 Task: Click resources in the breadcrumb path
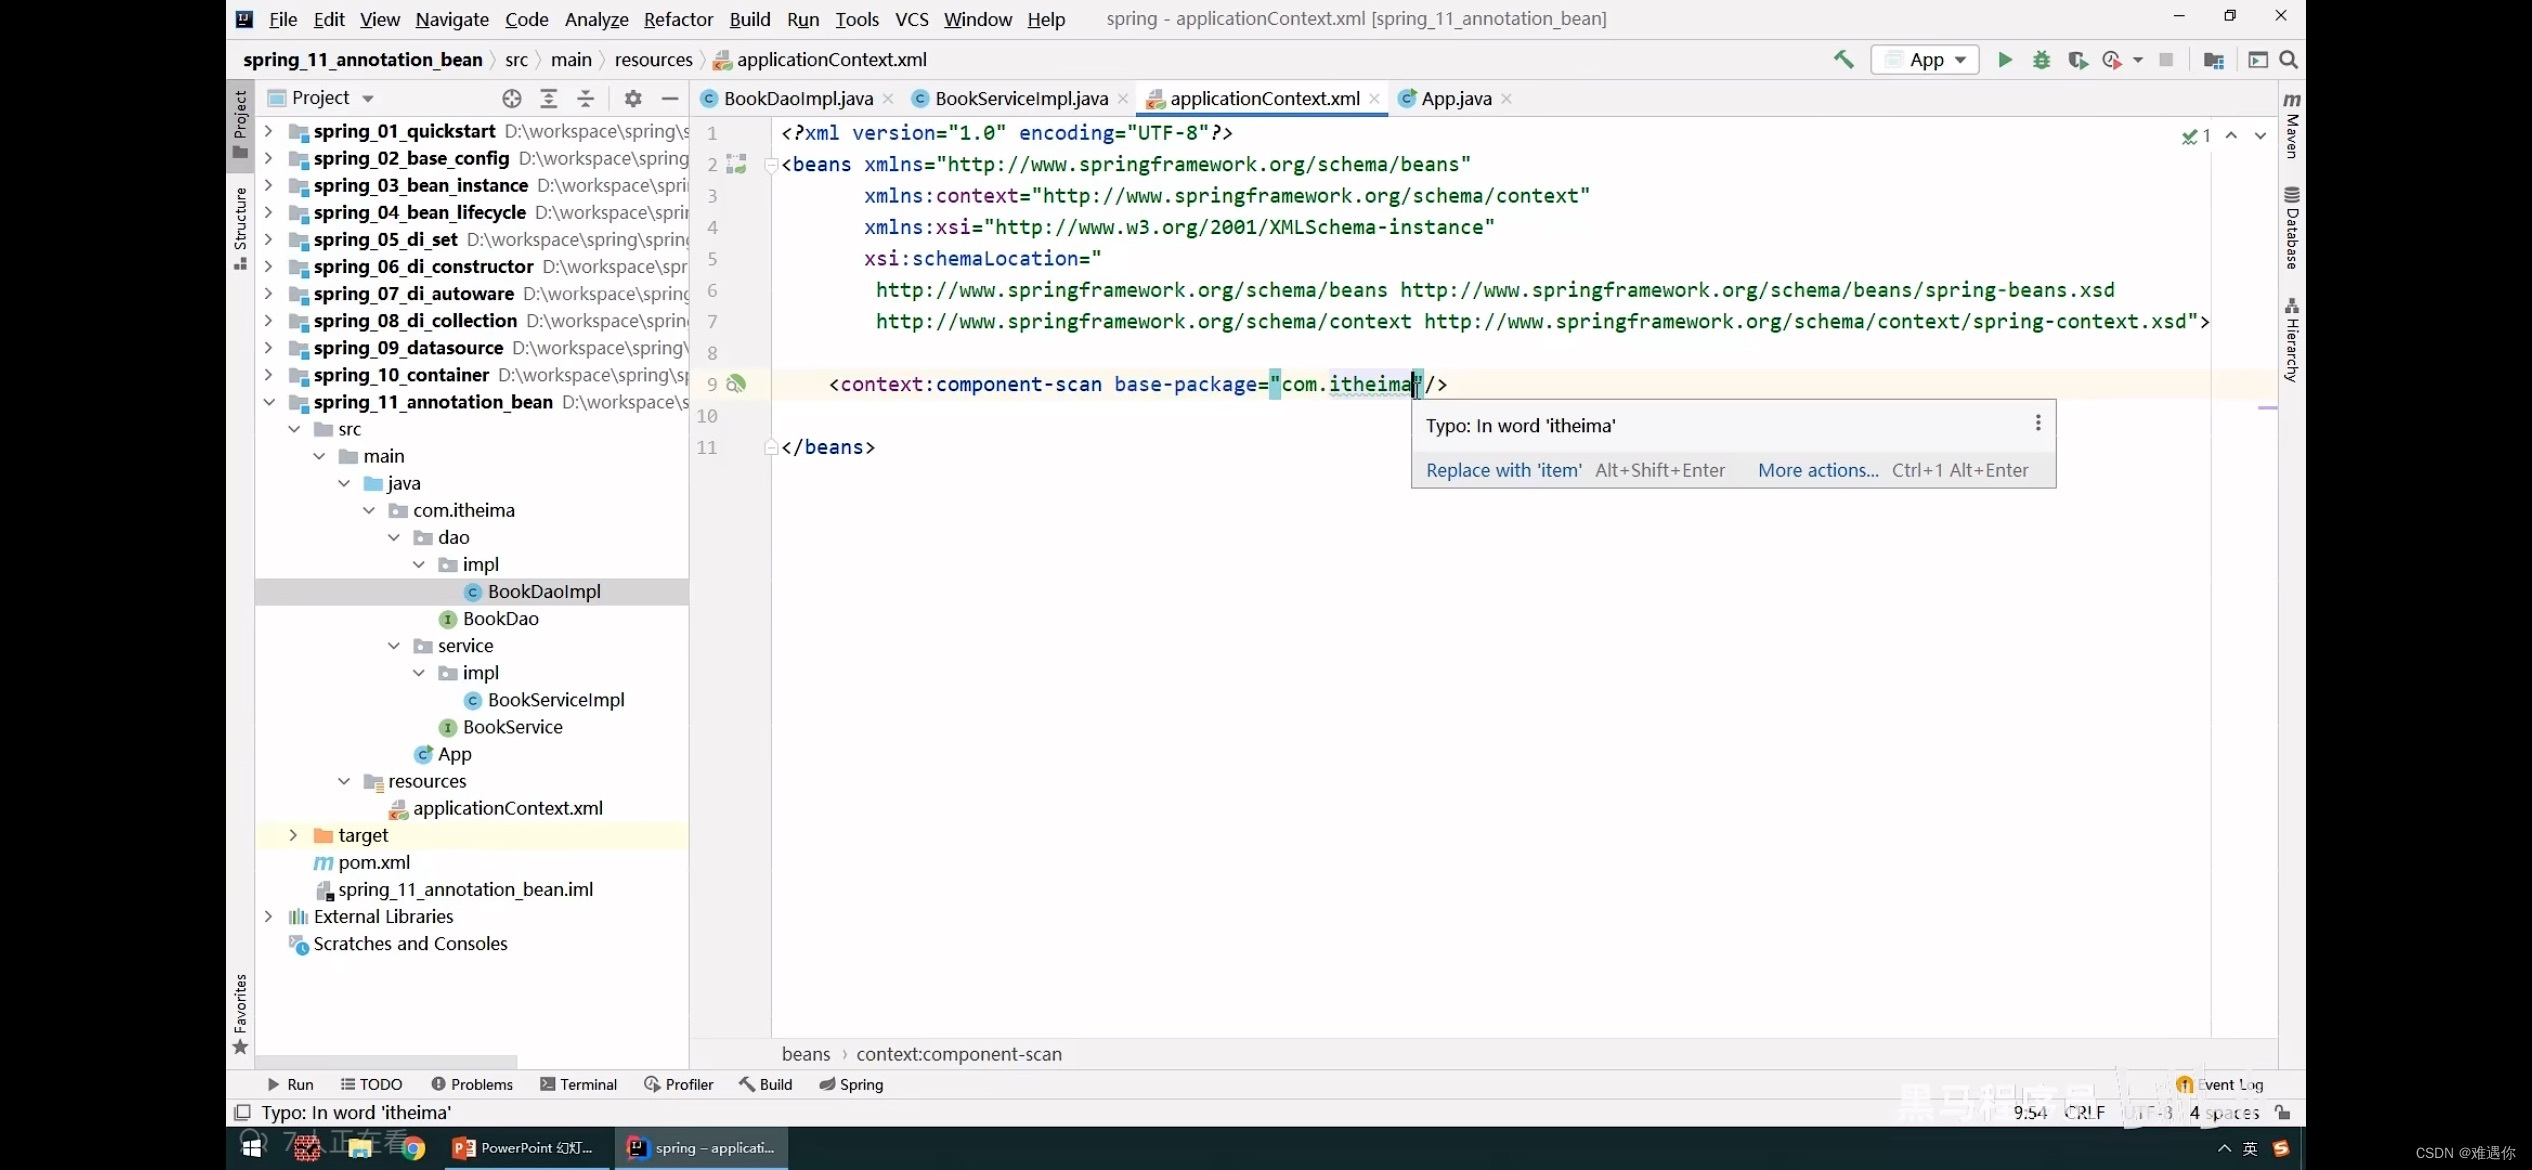pyautogui.click(x=653, y=60)
